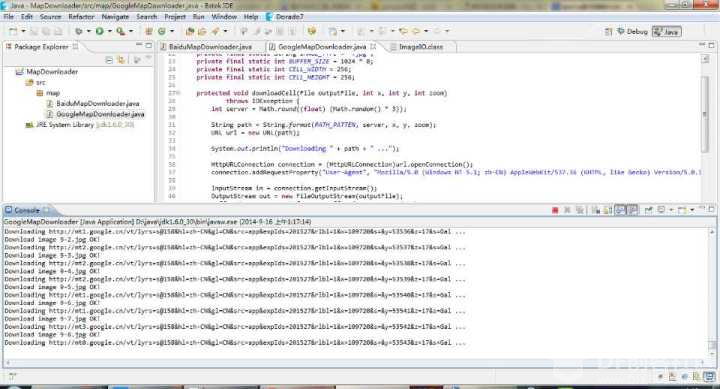Click the editor vertical scrollbar

tap(705, 115)
